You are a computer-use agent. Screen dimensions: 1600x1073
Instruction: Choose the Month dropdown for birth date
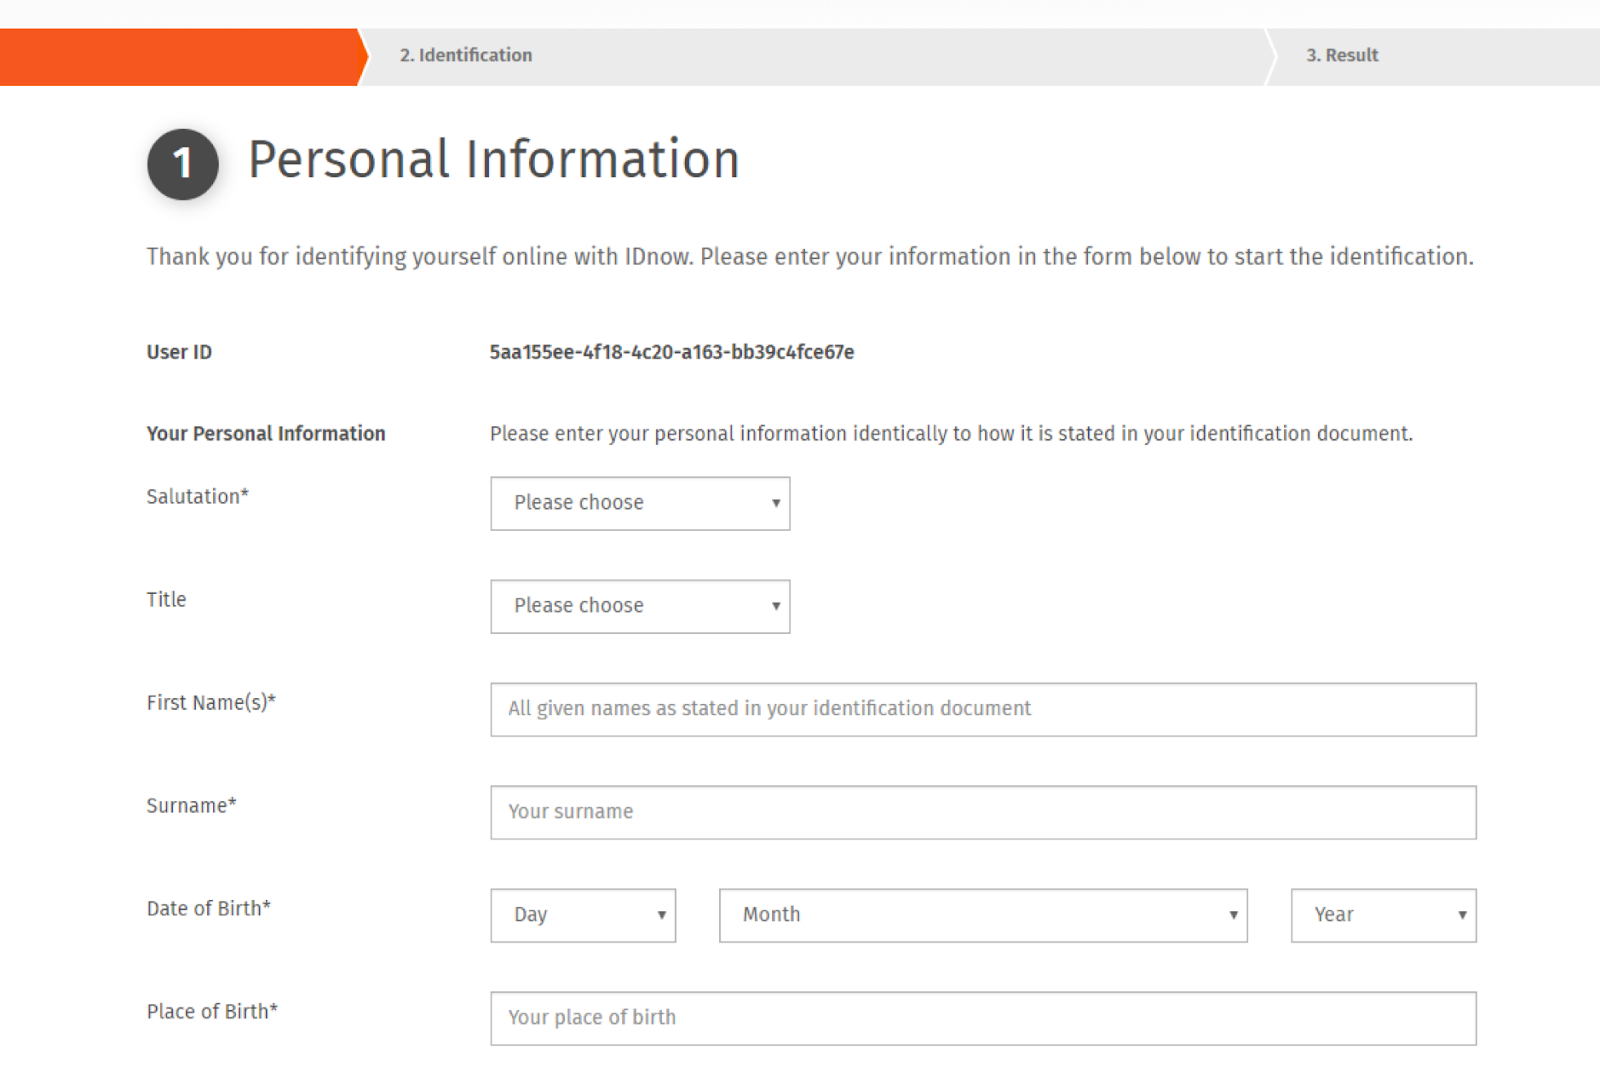tap(983, 915)
